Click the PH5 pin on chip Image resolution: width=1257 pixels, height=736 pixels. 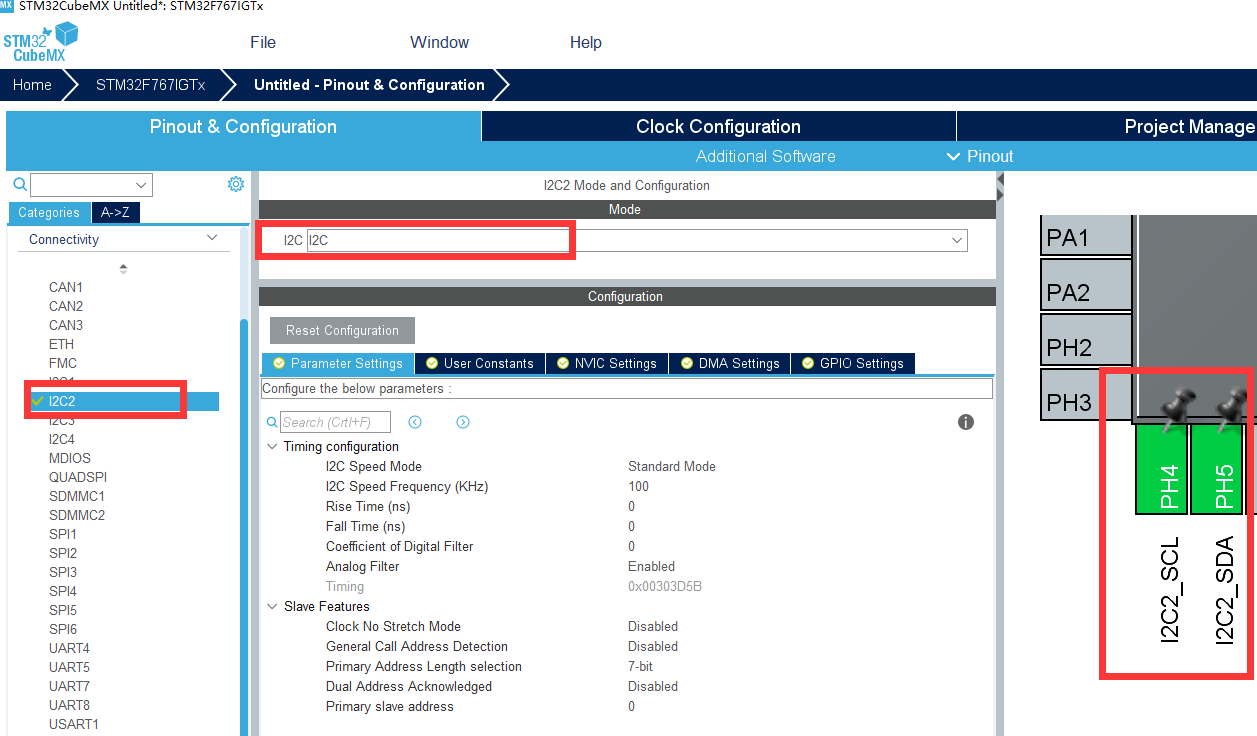1217,469
